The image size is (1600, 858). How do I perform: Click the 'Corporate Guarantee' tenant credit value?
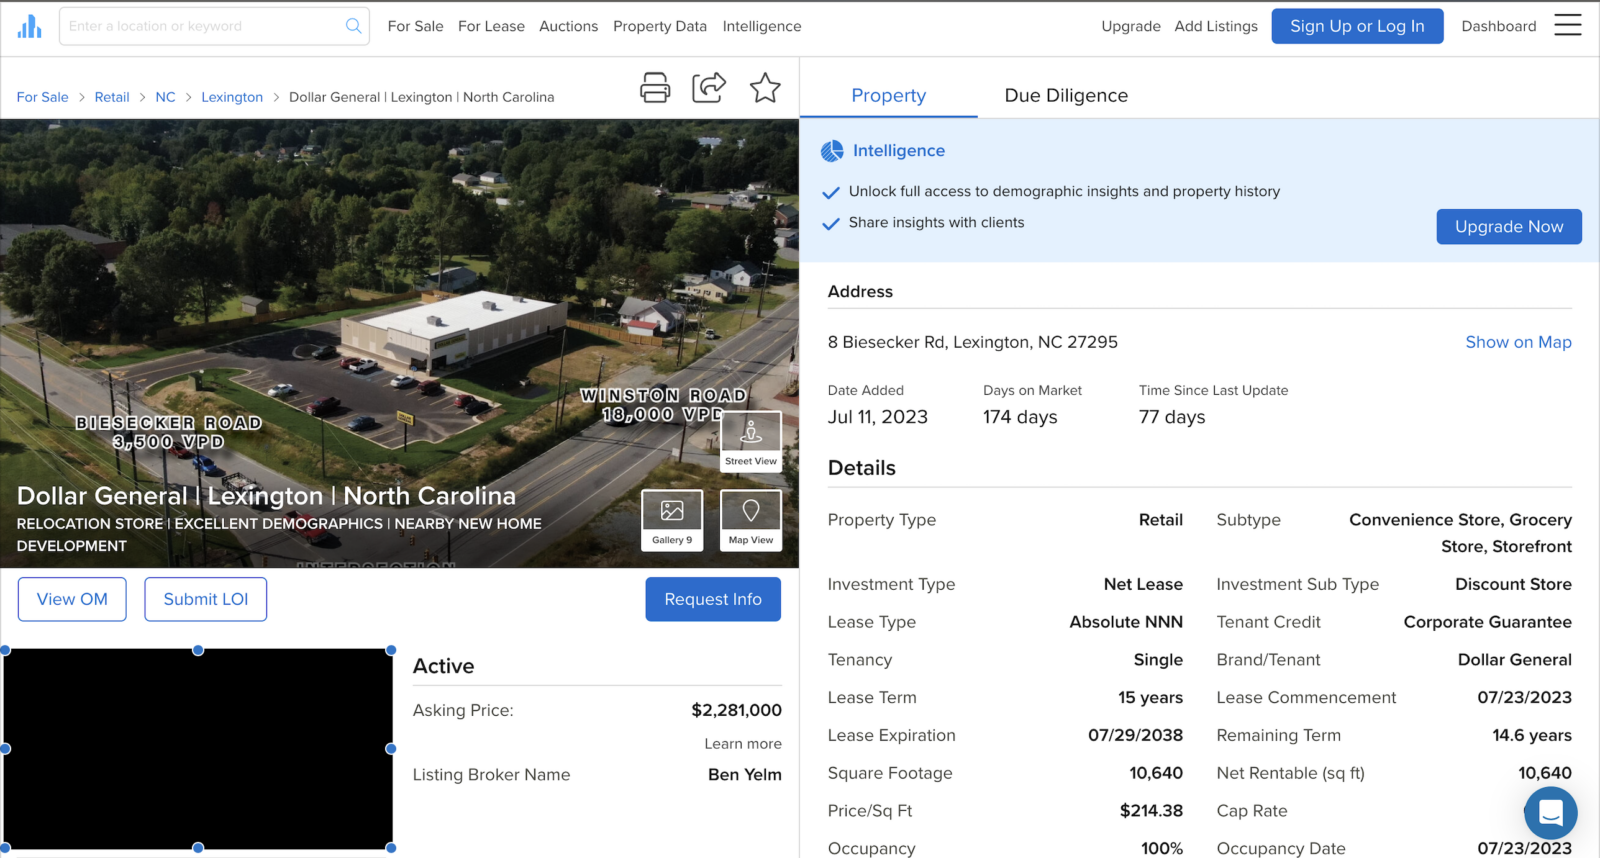[1488, 622]
